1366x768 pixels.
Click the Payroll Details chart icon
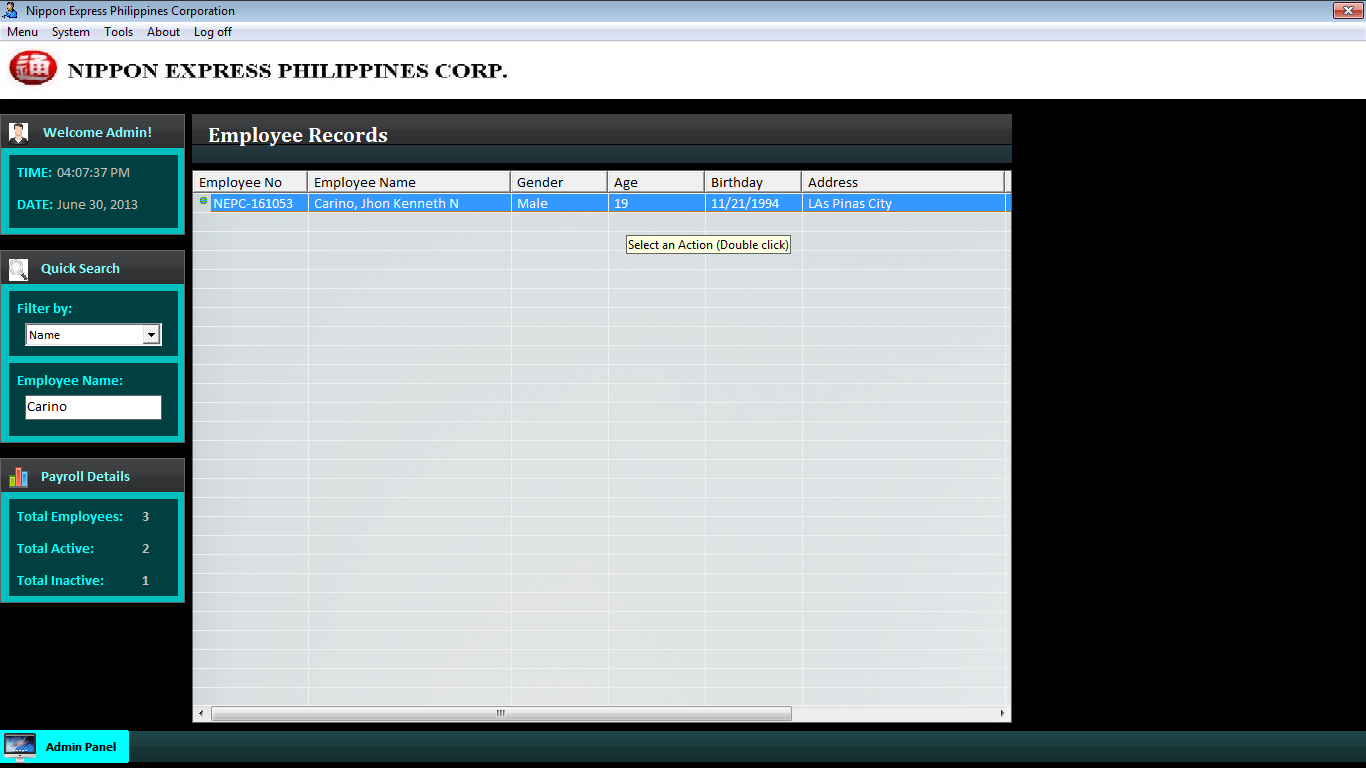pos(18,477)
